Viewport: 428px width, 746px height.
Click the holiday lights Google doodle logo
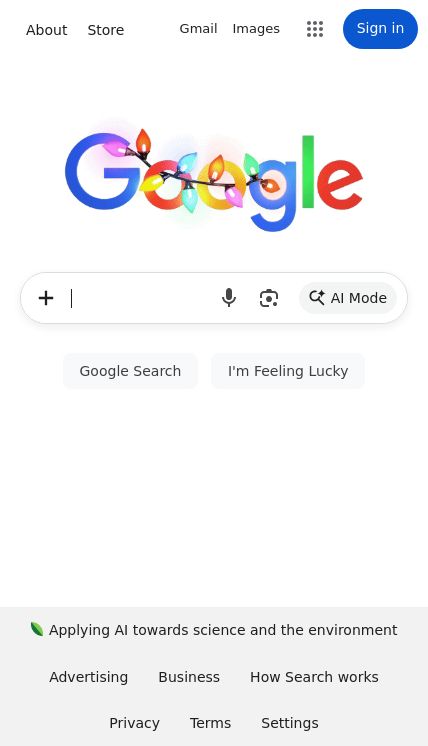pyautogui.click(x=214, y=176)
